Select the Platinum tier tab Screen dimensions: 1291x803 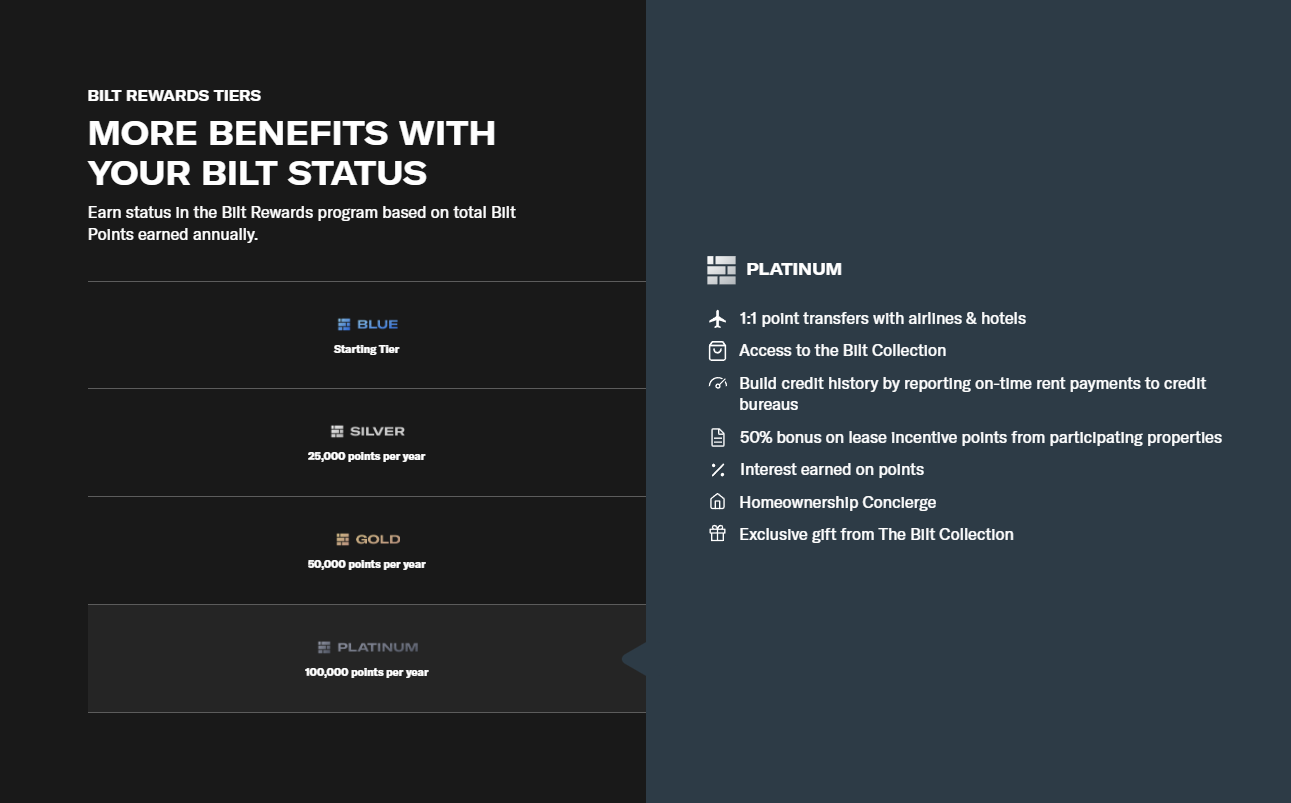(x=367, y=659)
